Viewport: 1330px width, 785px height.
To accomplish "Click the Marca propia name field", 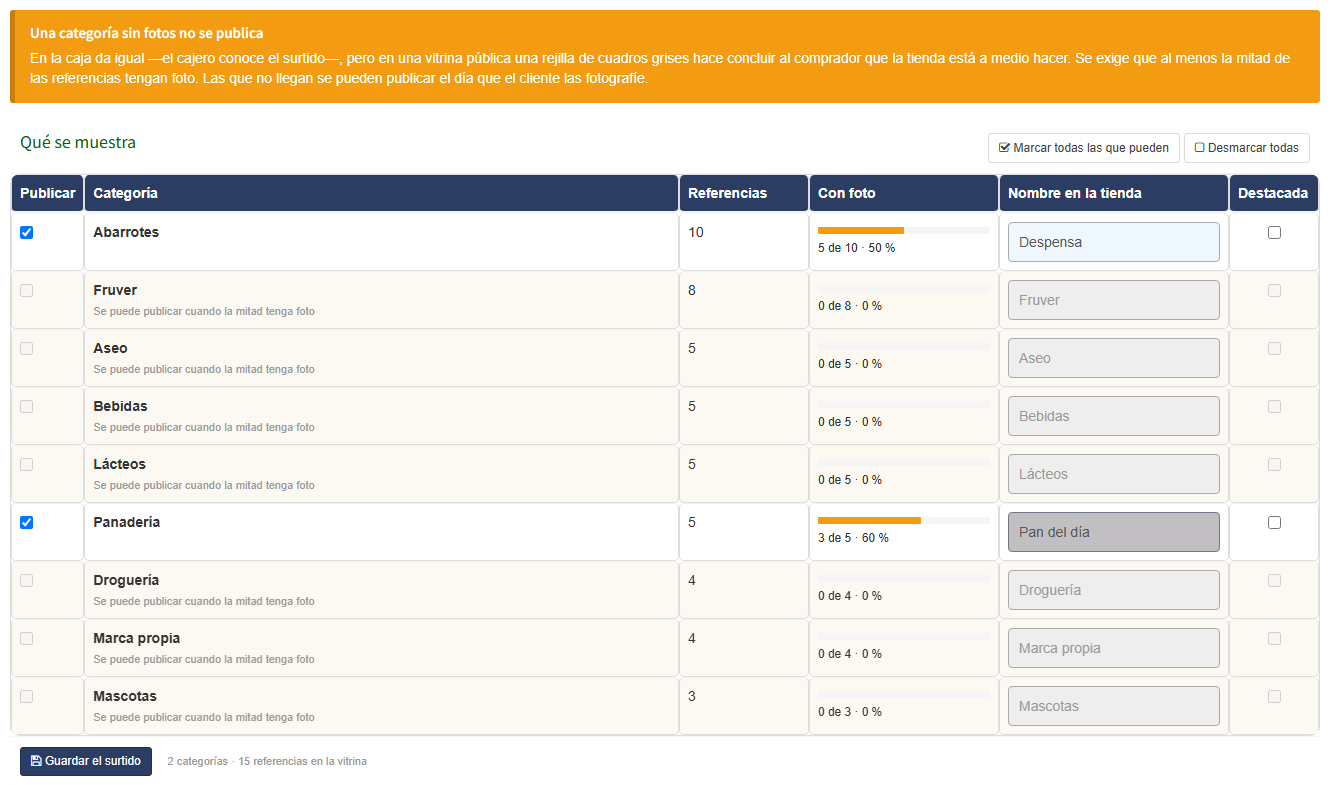I will tap(1114, 648).
